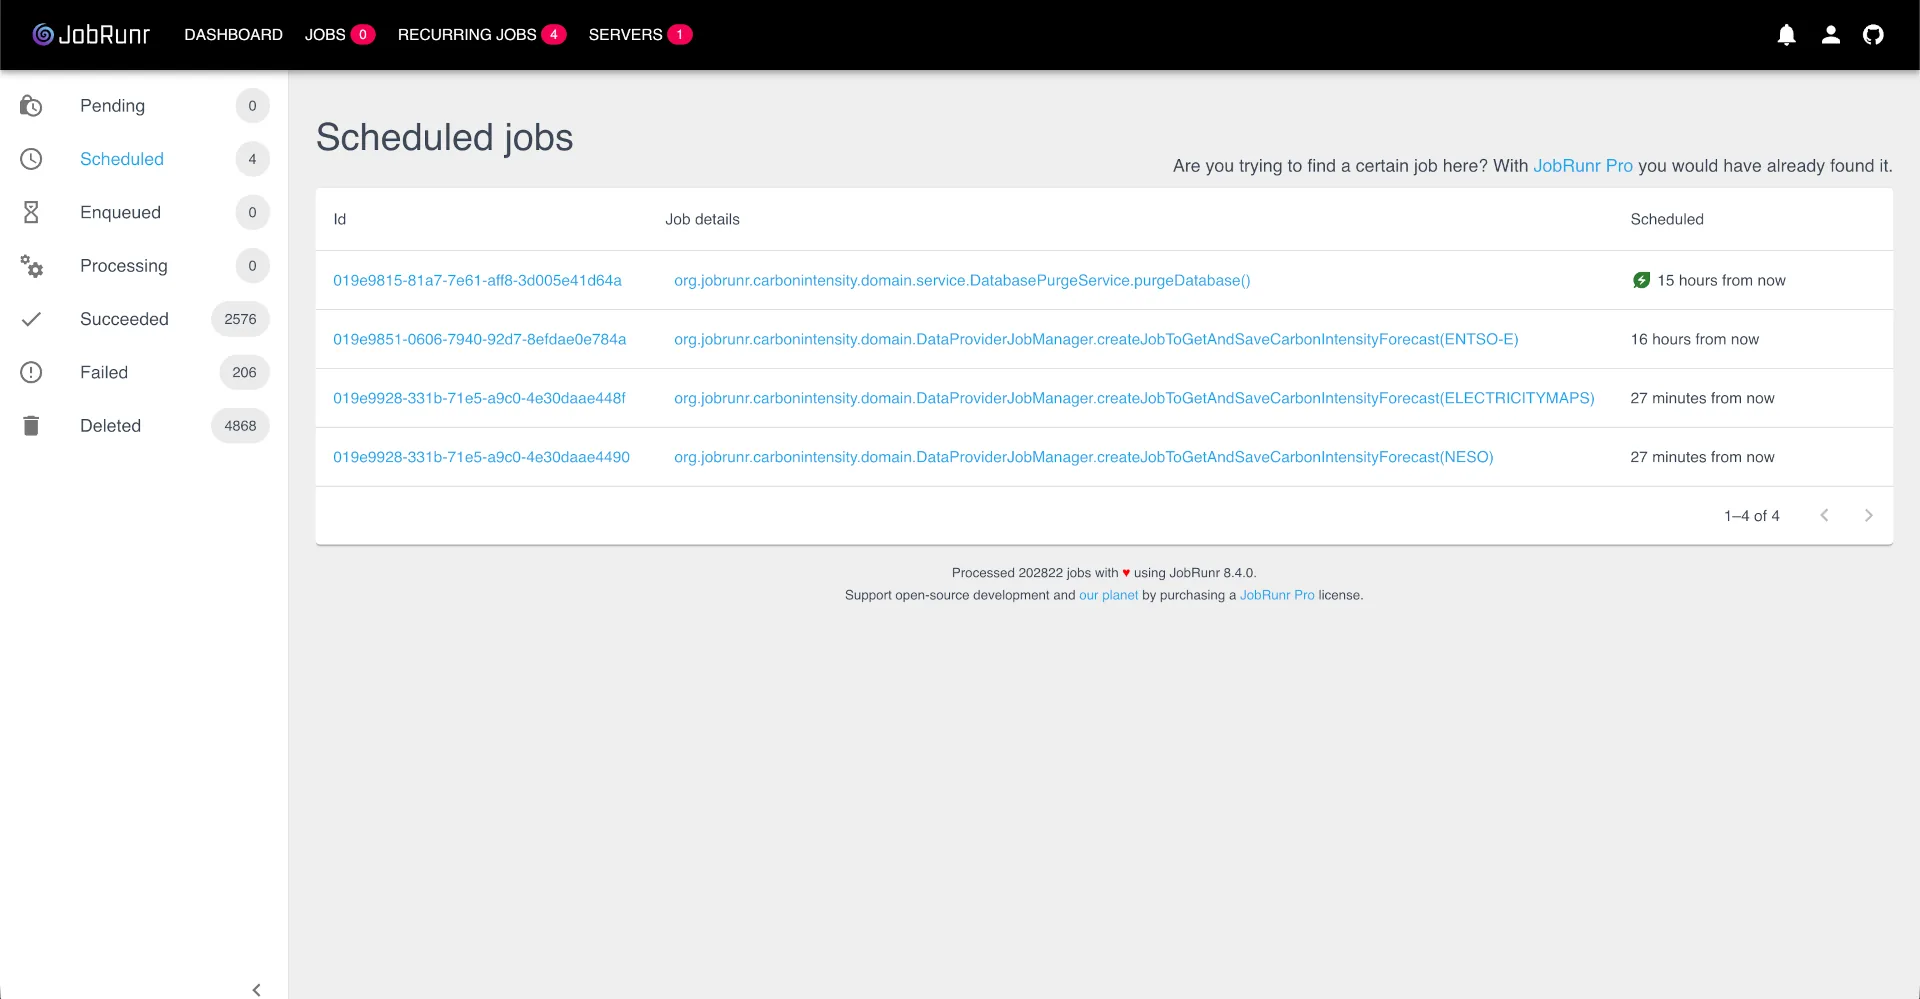
Task: Click the '1–4 of 4' pagination text
Action: point(1751,516)
